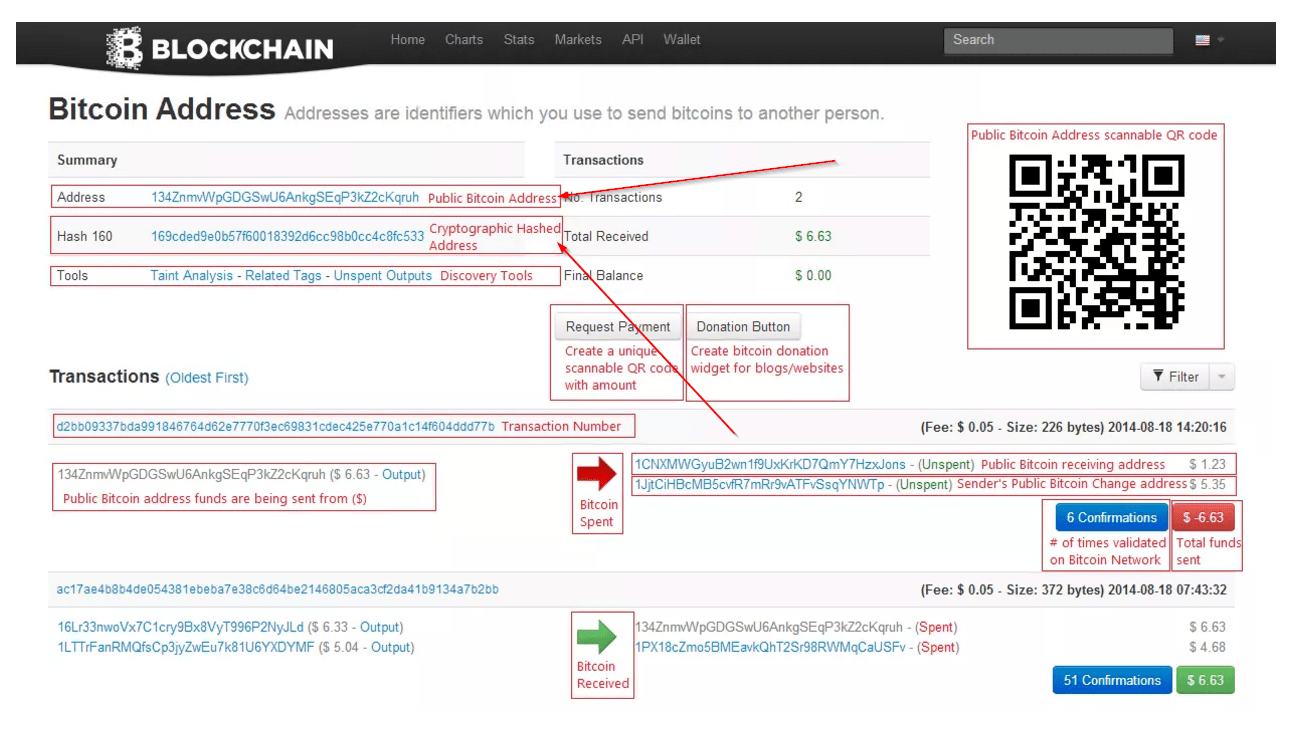Open the language selector caret
Image resolution: width=1301 pixels, height=749 pixels.
click(x=1219, y=40)
